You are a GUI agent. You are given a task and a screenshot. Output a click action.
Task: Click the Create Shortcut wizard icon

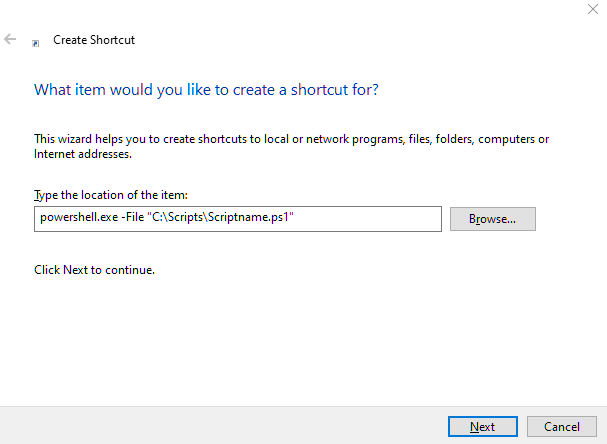[36, 42]
